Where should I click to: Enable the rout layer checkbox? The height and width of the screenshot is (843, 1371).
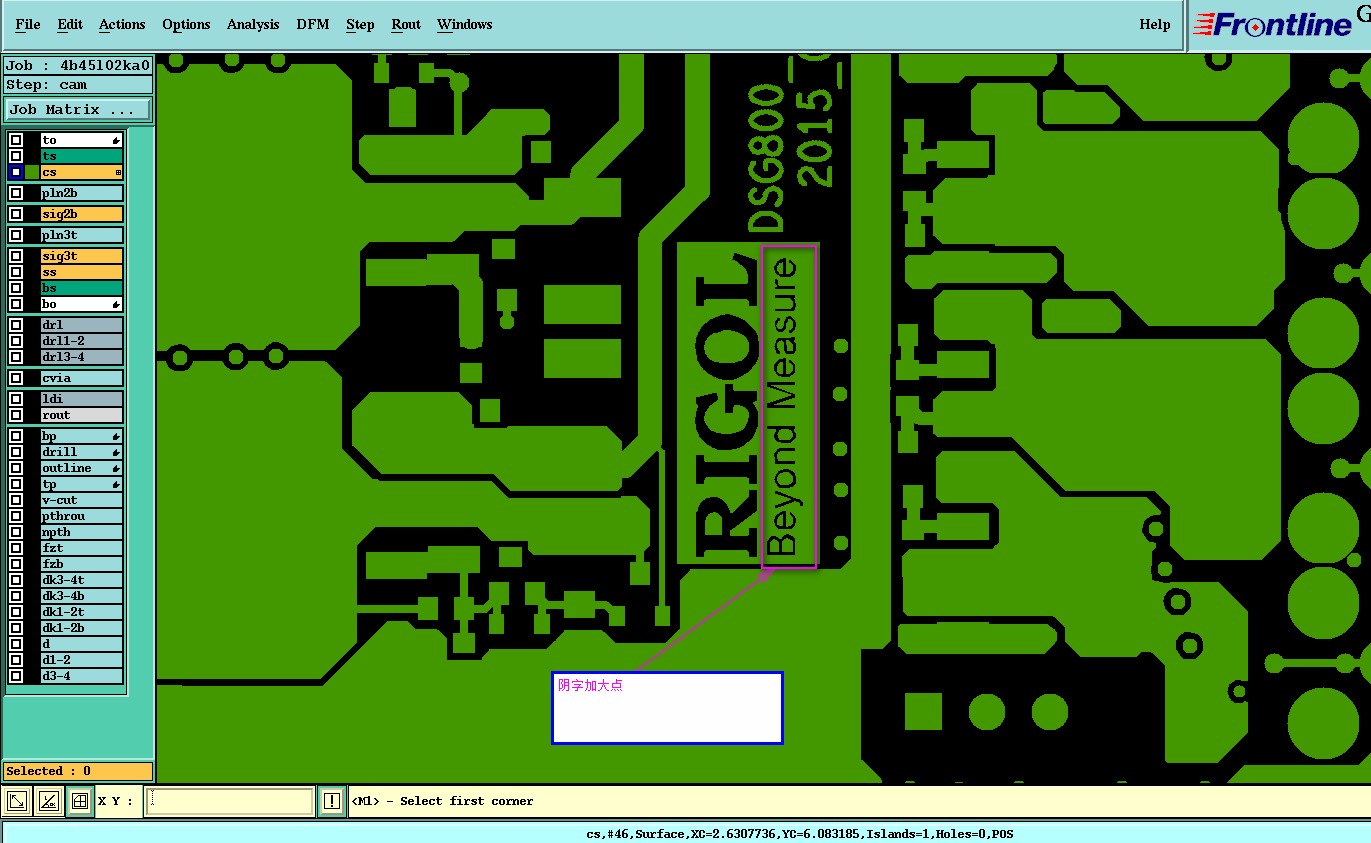(x=16, y=415)
